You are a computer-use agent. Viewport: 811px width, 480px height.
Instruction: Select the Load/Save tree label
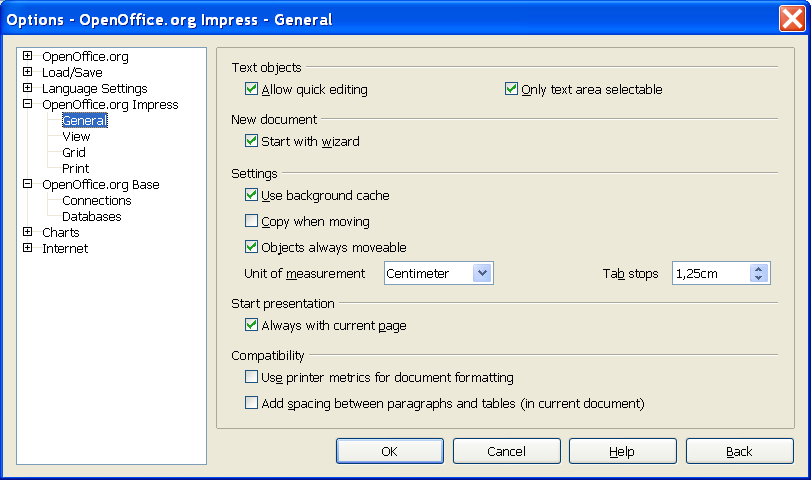pyautogui.click(x=72, y=72)
